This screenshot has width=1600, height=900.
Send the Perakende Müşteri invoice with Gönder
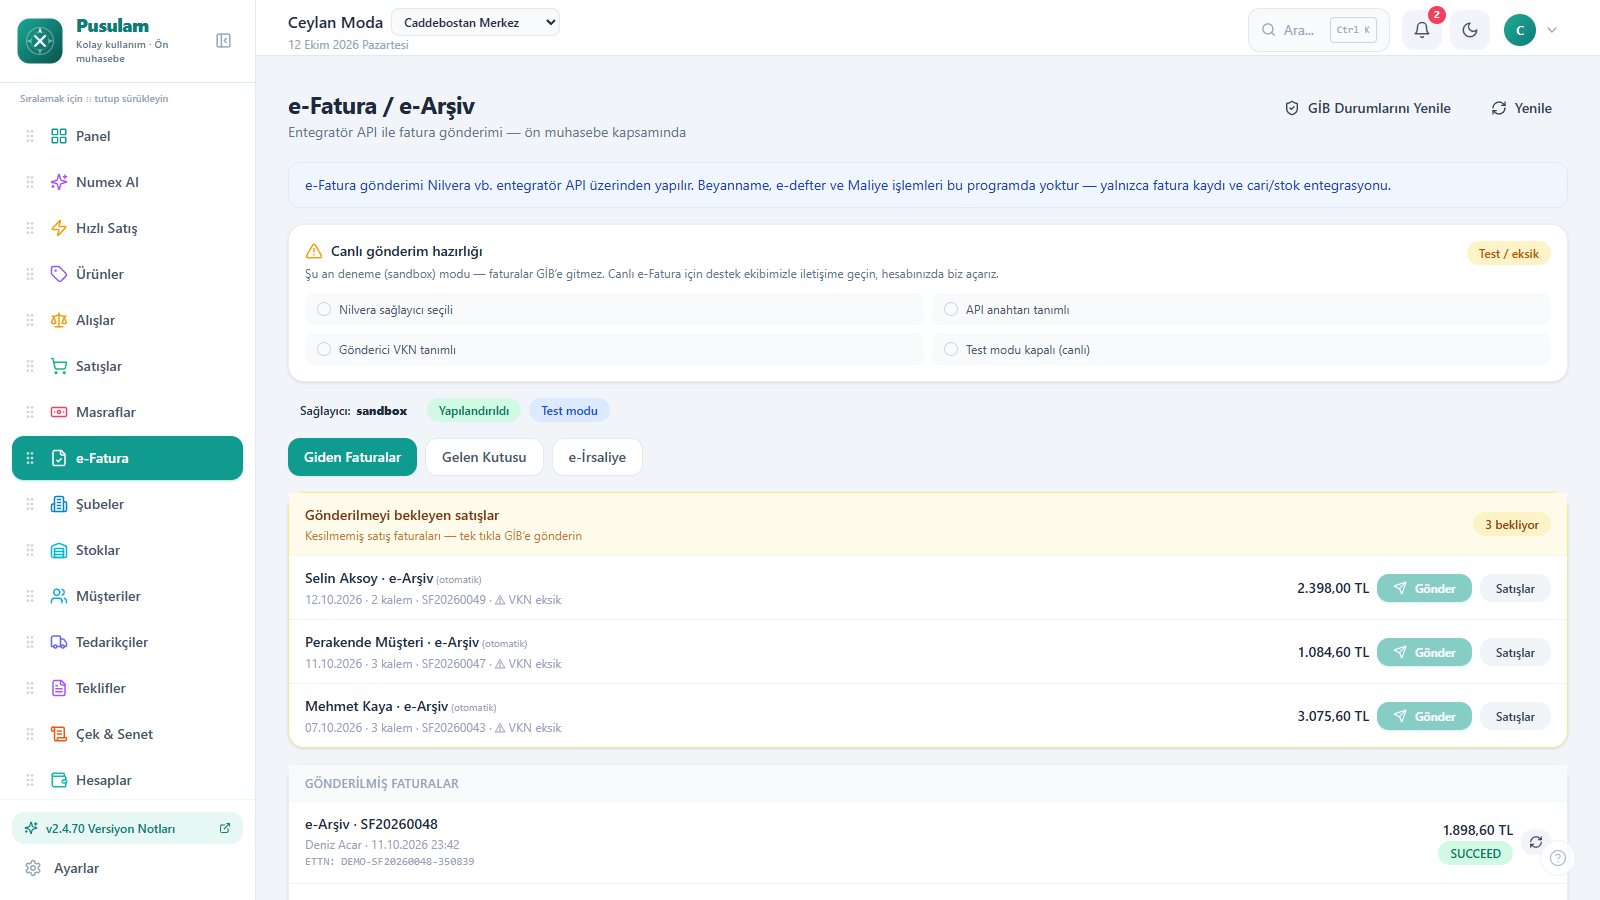coord(1424,652)
